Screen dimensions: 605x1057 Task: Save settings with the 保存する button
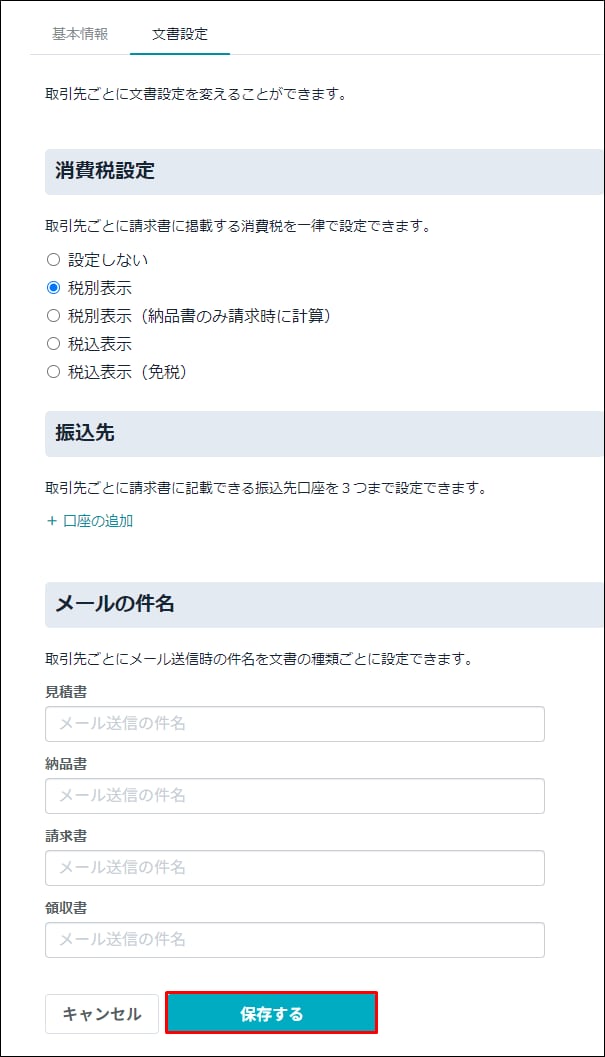point(271,1013)
